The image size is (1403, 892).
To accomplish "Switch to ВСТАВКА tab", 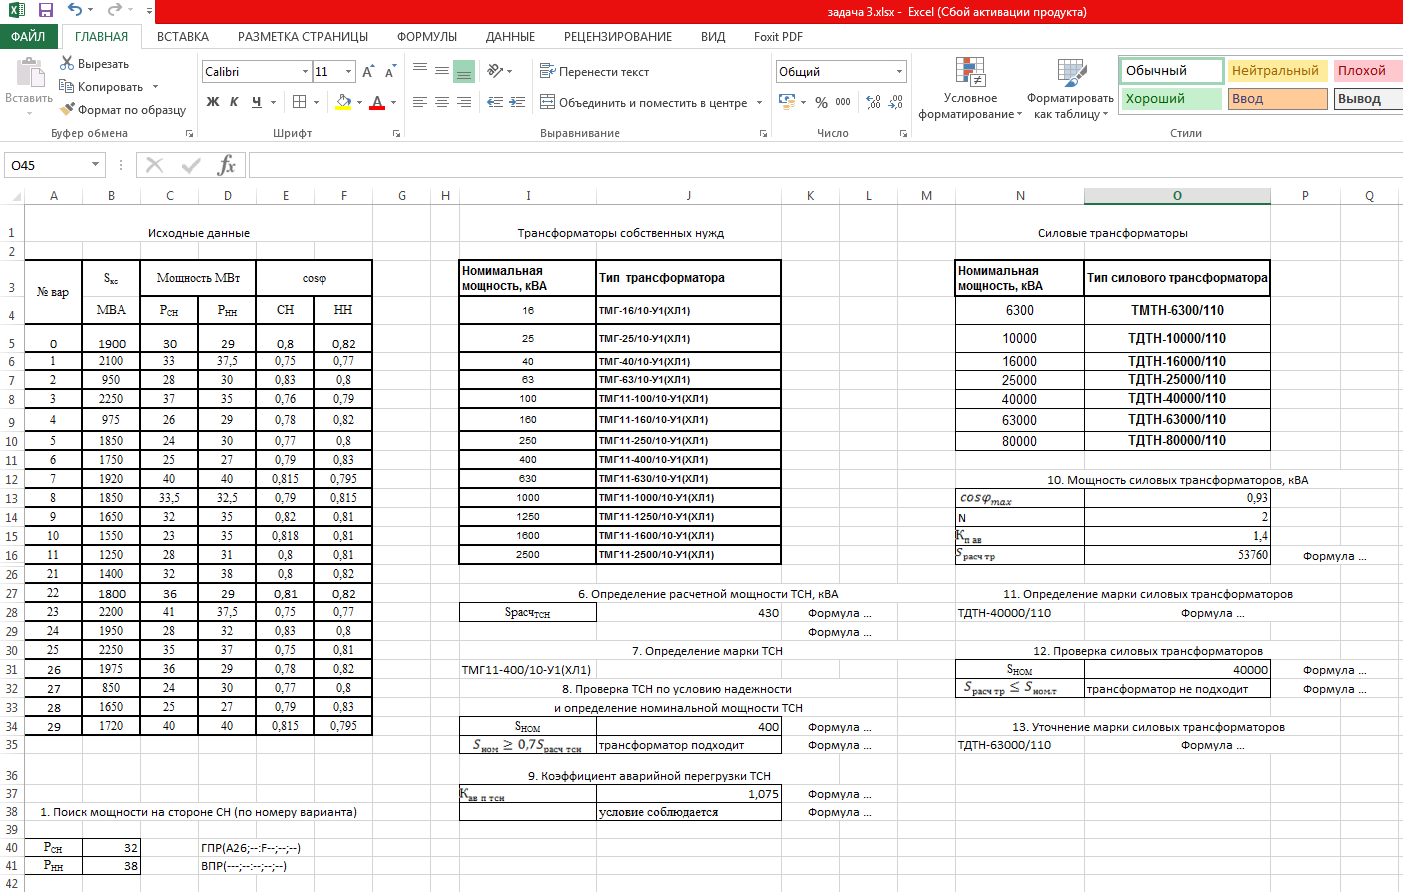I will pyautogui.click(x=183, y=36).
